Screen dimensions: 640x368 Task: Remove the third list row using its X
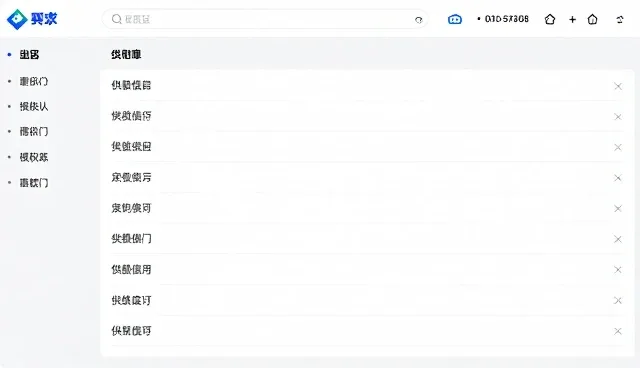pyautogui.click(x=618, y=147)
